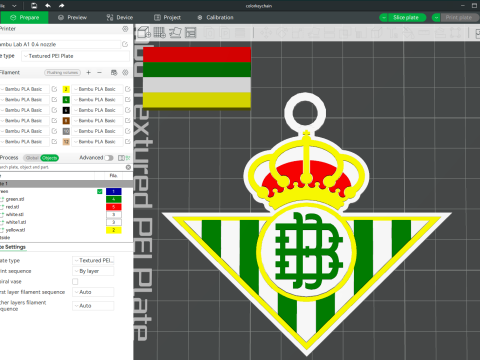Edit preset of filament 4
480x360 pixels.
128,99
